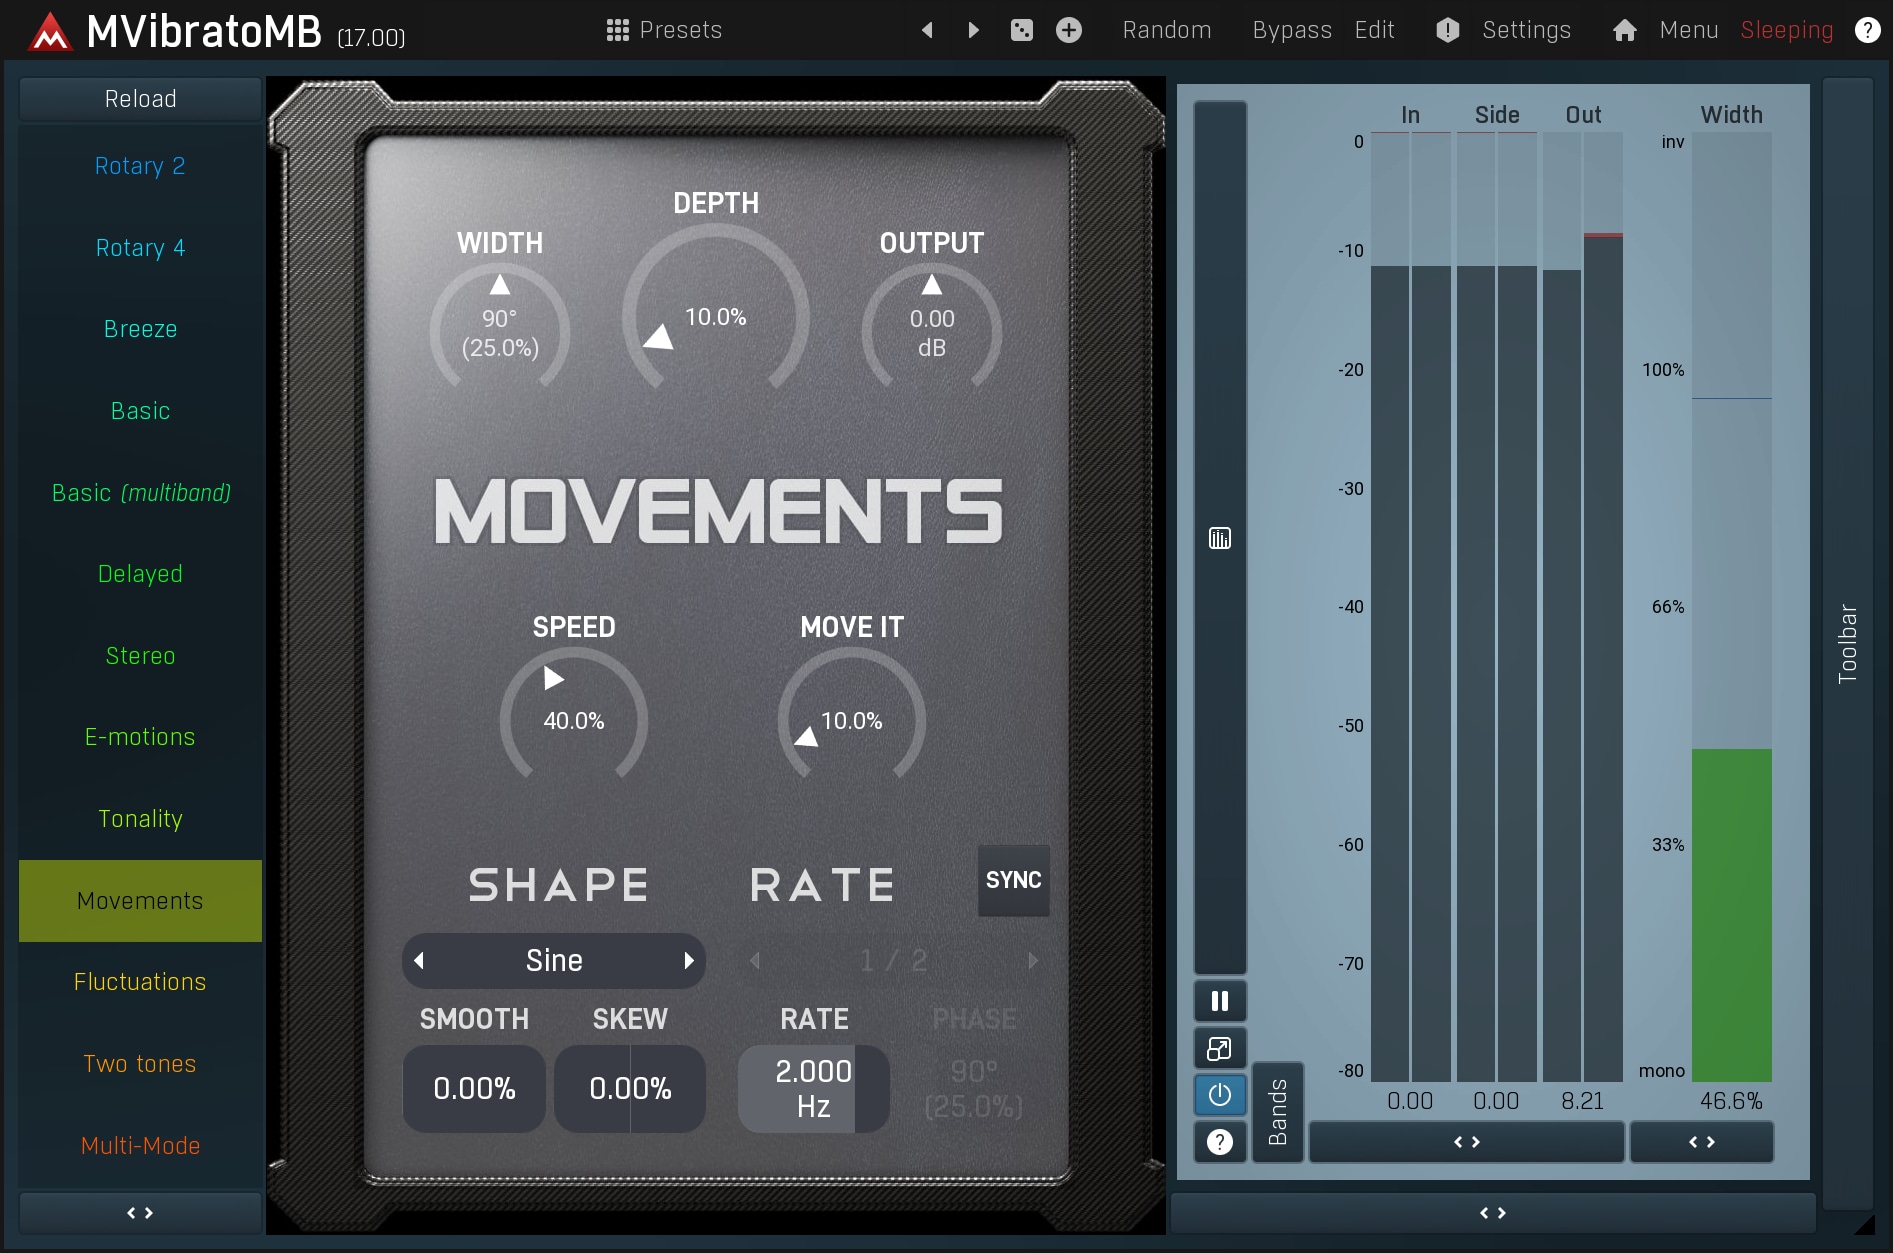
Task: Select the Fluctuations preset tab
Action: pyautogui.click(x=140, y=982)
